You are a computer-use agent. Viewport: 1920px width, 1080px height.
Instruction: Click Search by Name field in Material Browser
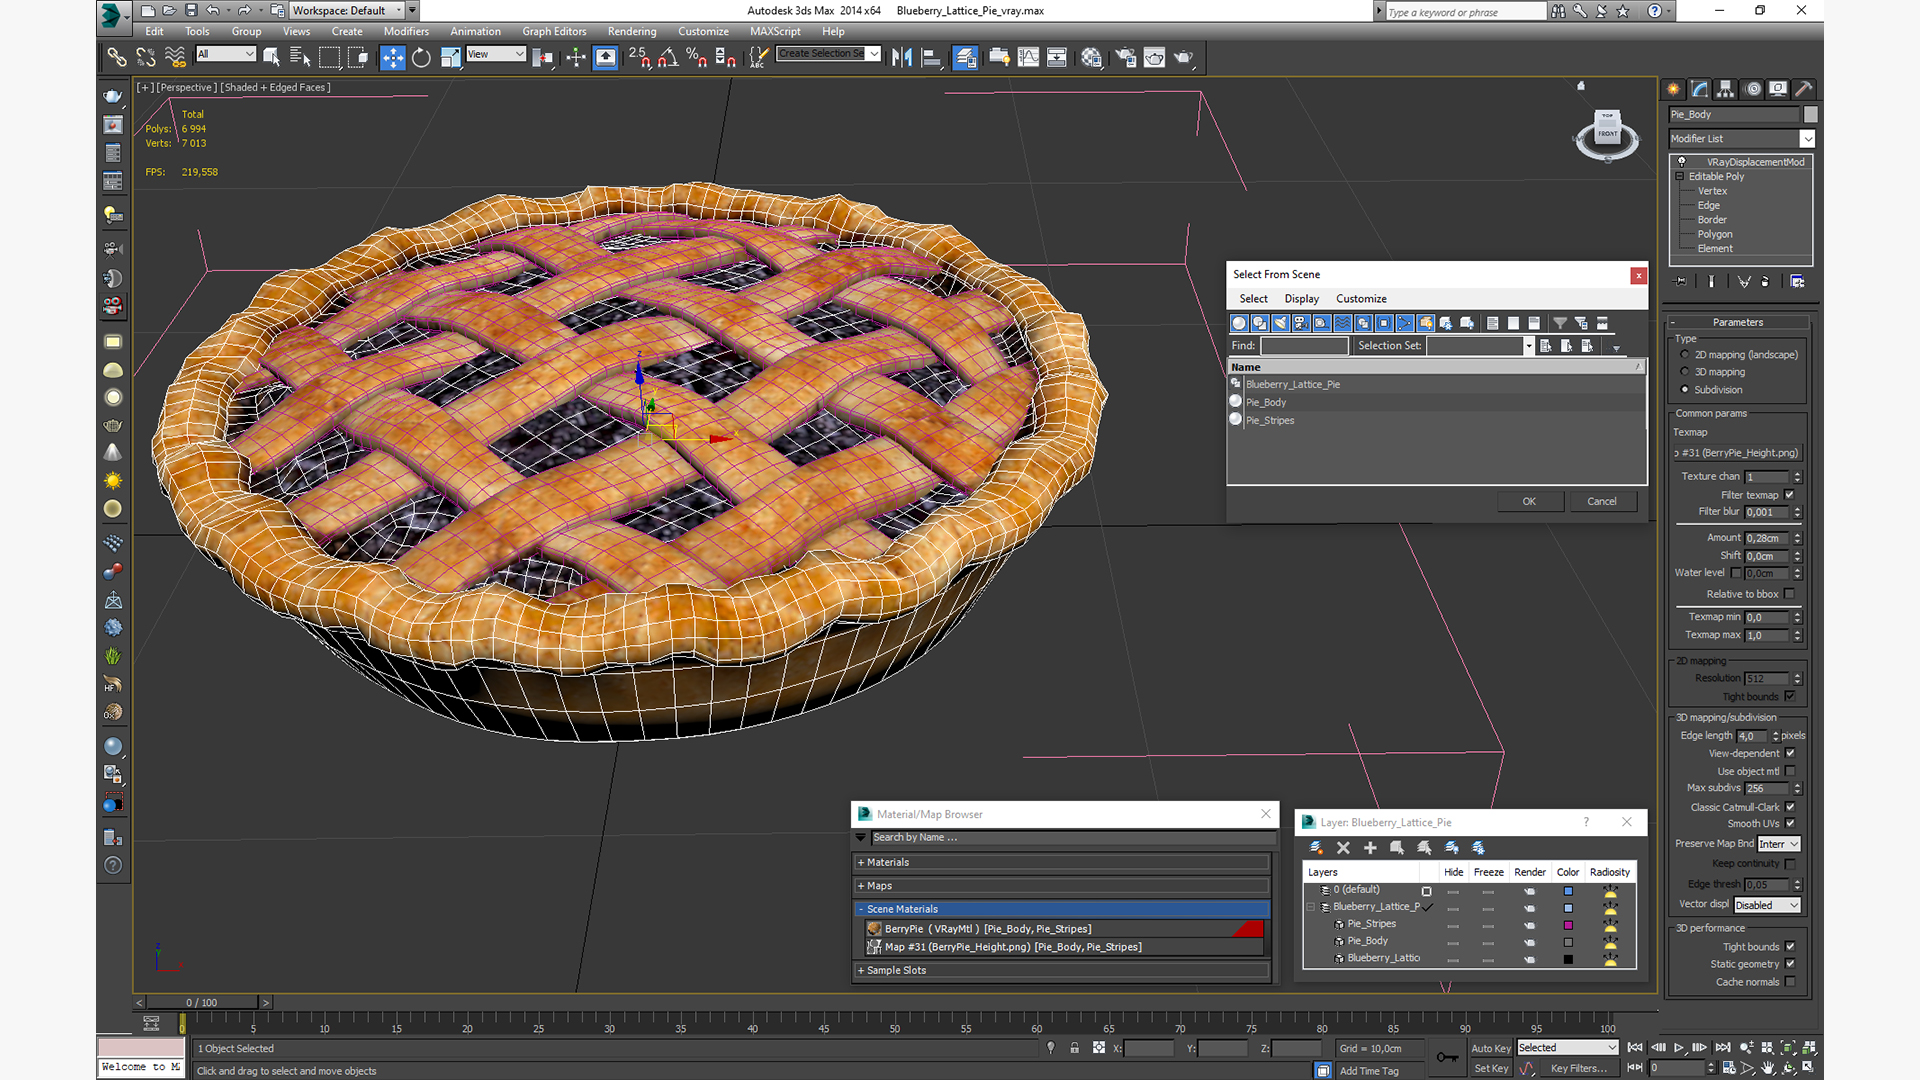tap(1072, 838)
